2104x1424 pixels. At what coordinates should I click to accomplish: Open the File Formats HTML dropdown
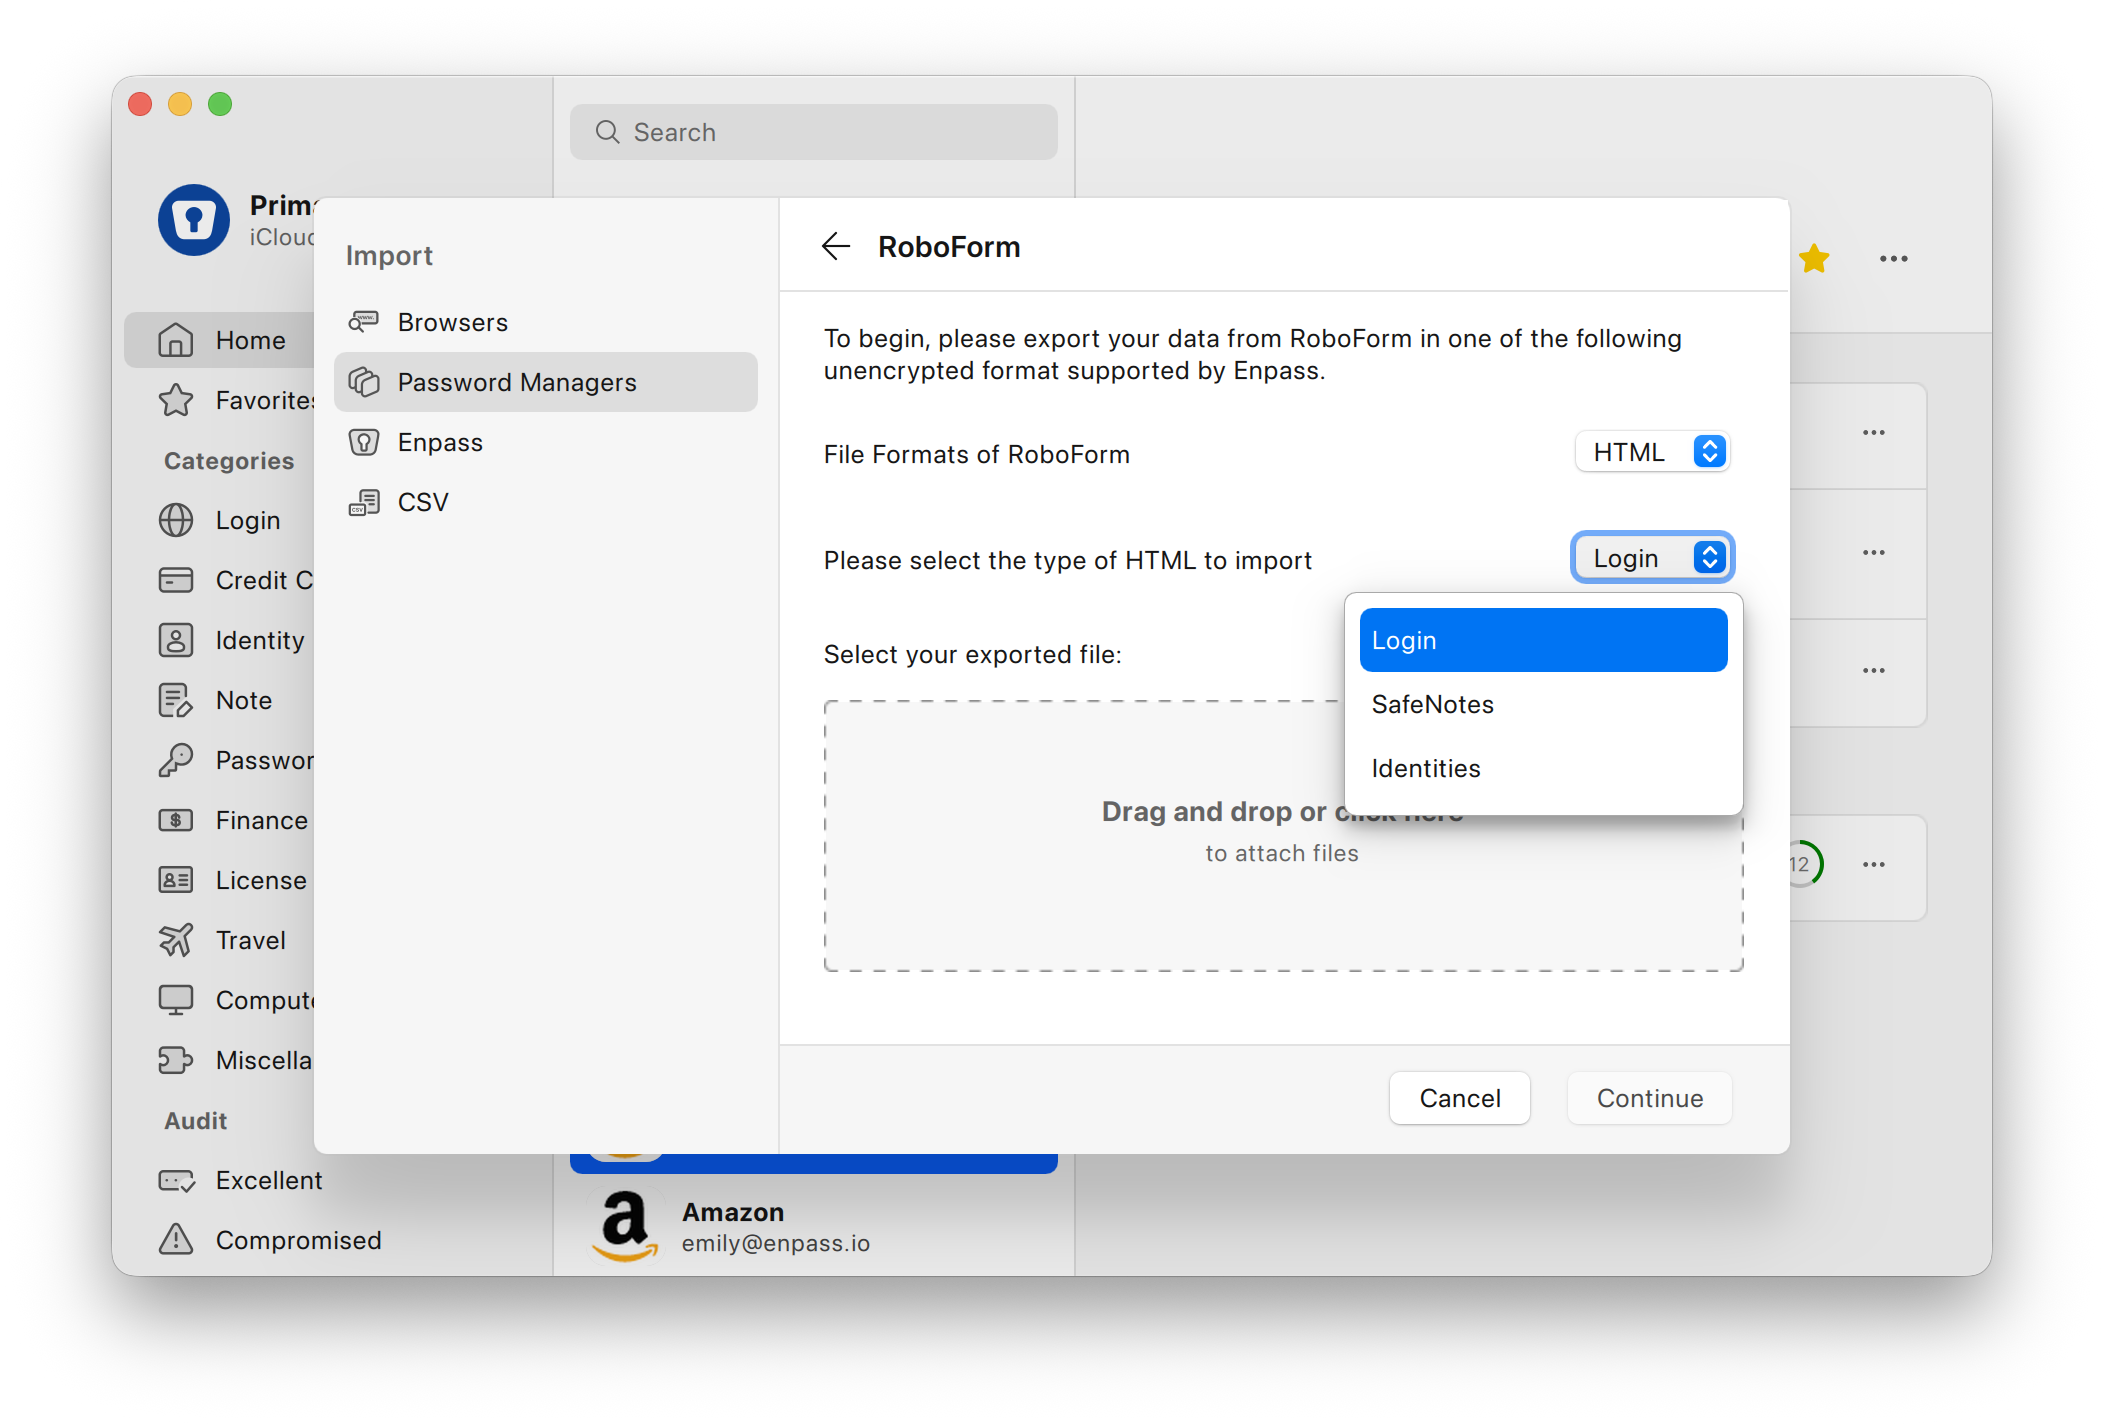(1654, 452)
